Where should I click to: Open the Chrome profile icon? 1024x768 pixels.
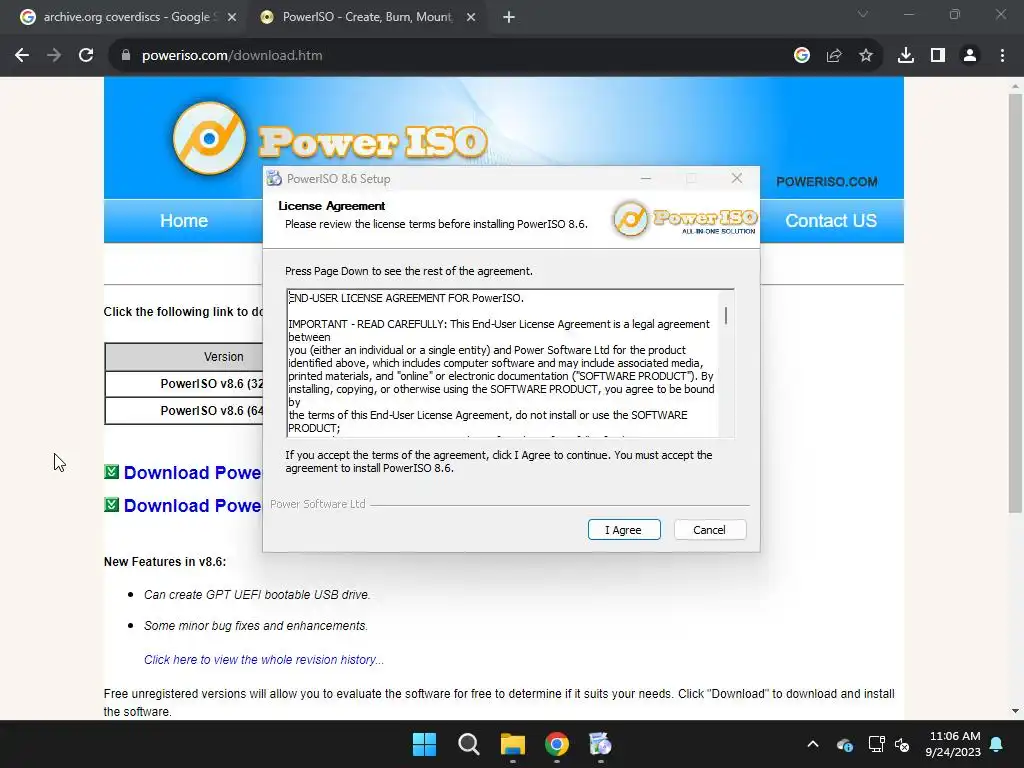[x=970, y=56]
